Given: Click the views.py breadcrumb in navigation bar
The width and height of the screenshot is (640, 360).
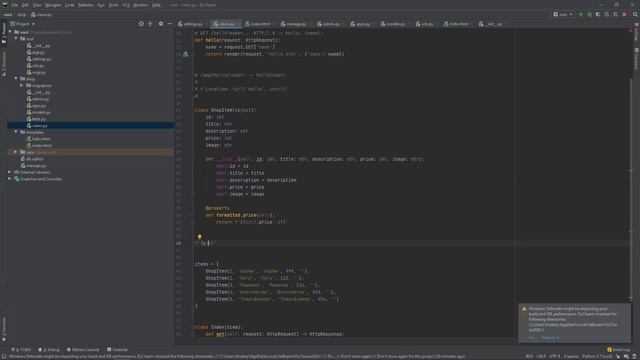Looking at the screenshot, I should click(41, 15).
